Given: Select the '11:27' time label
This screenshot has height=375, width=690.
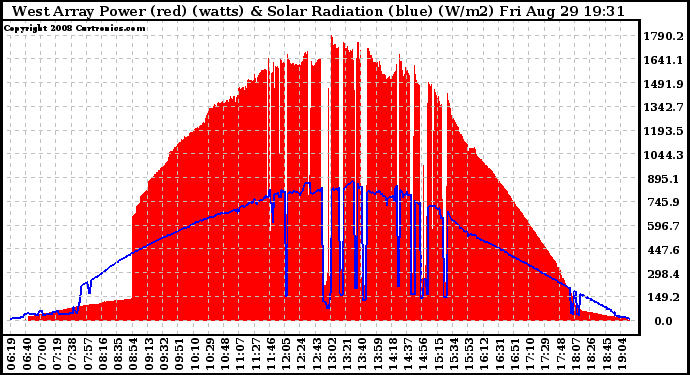Looking at the screenshot, I should [x=255, y=354].
